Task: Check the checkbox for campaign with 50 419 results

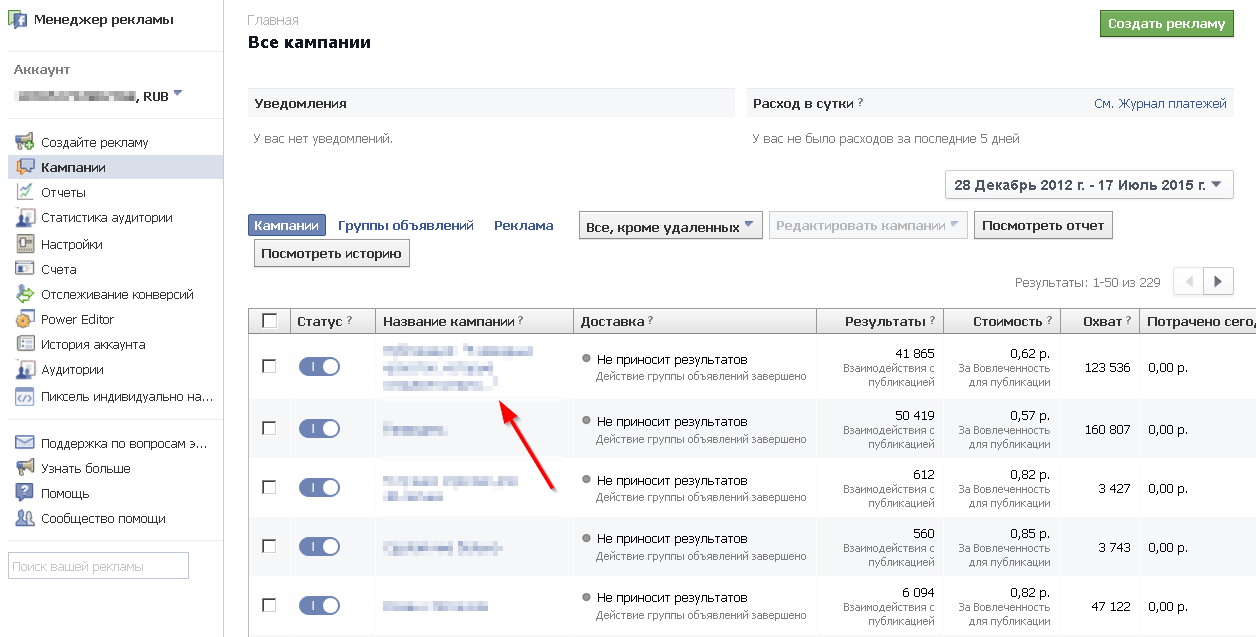Action: 269,428
